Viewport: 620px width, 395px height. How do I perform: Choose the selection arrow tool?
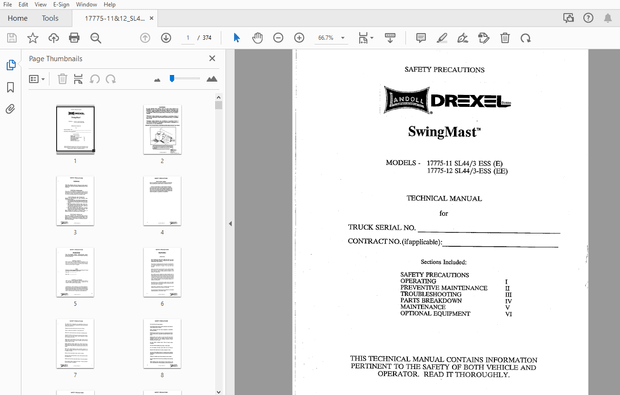pyautogui.click(x=236, y=38)
